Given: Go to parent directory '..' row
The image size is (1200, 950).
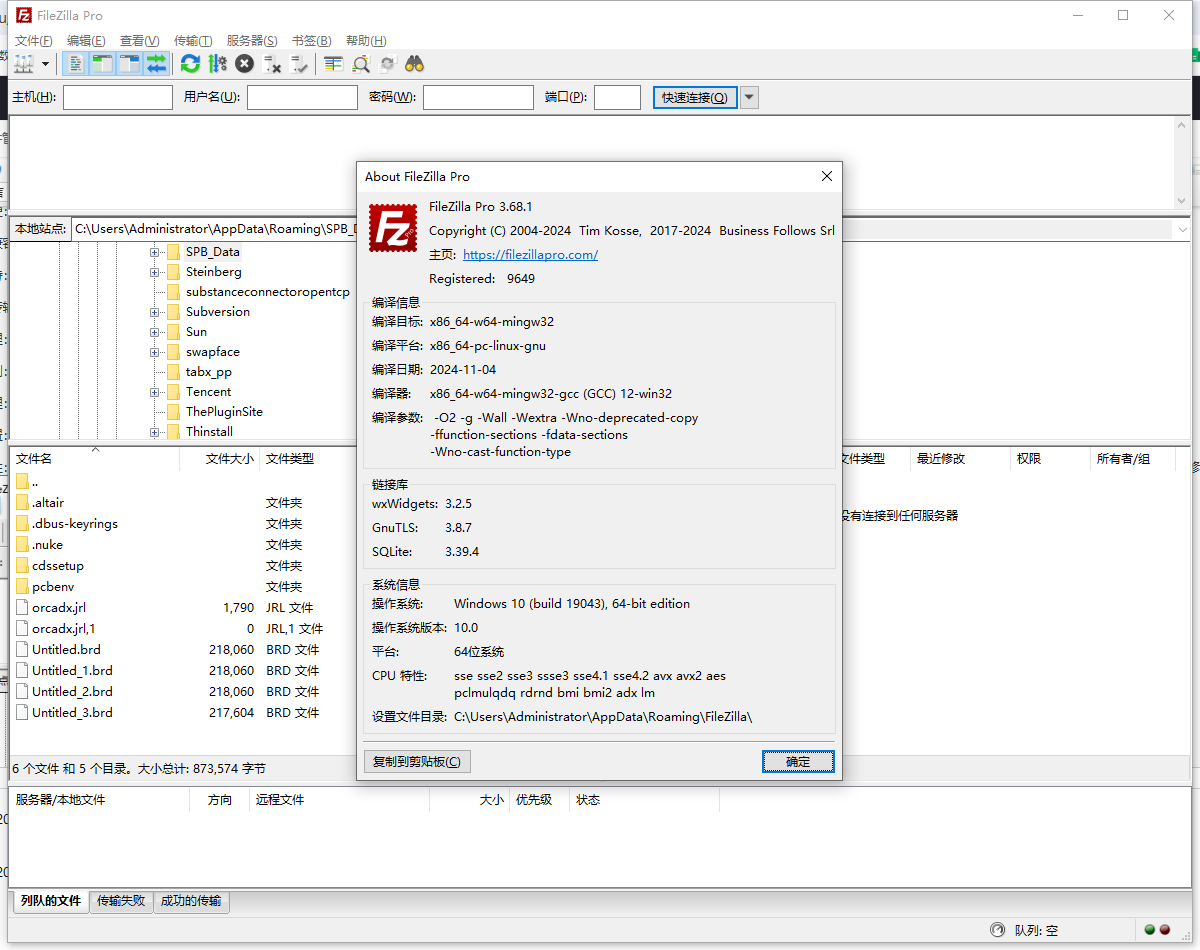Looking at the screenshot, I should tap(180, 482).
